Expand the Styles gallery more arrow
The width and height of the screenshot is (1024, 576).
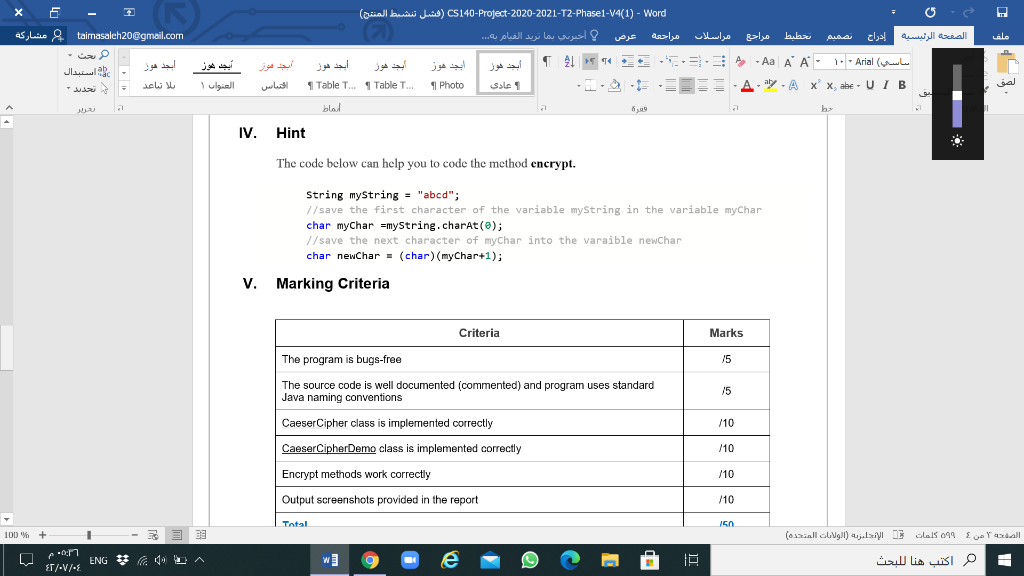[x=124, y=86]
